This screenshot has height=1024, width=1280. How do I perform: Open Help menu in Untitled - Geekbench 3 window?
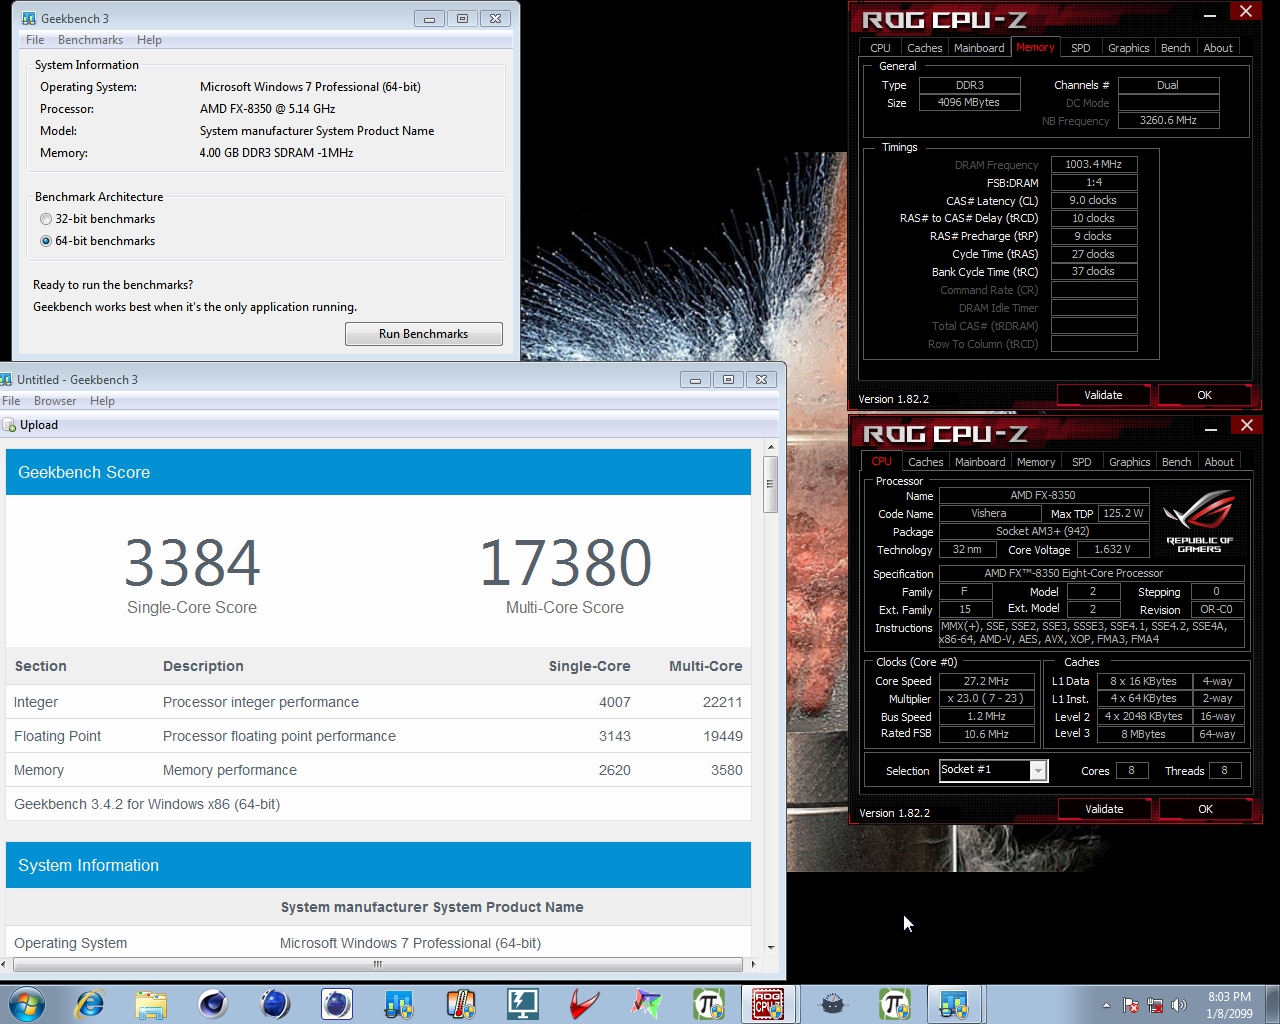pos(102,401)
